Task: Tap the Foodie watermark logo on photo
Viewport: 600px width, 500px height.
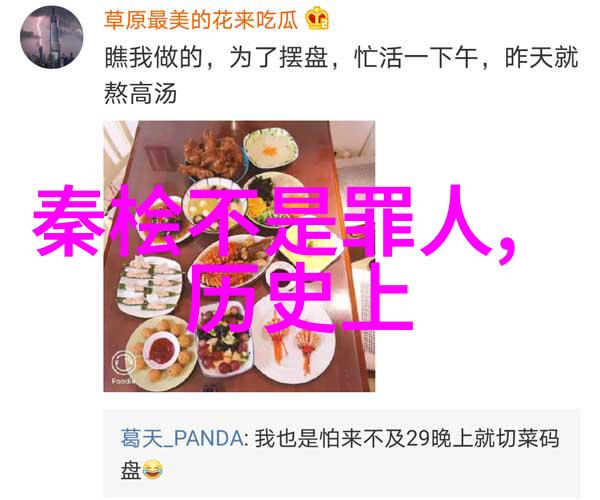Action: pos(123,366)
